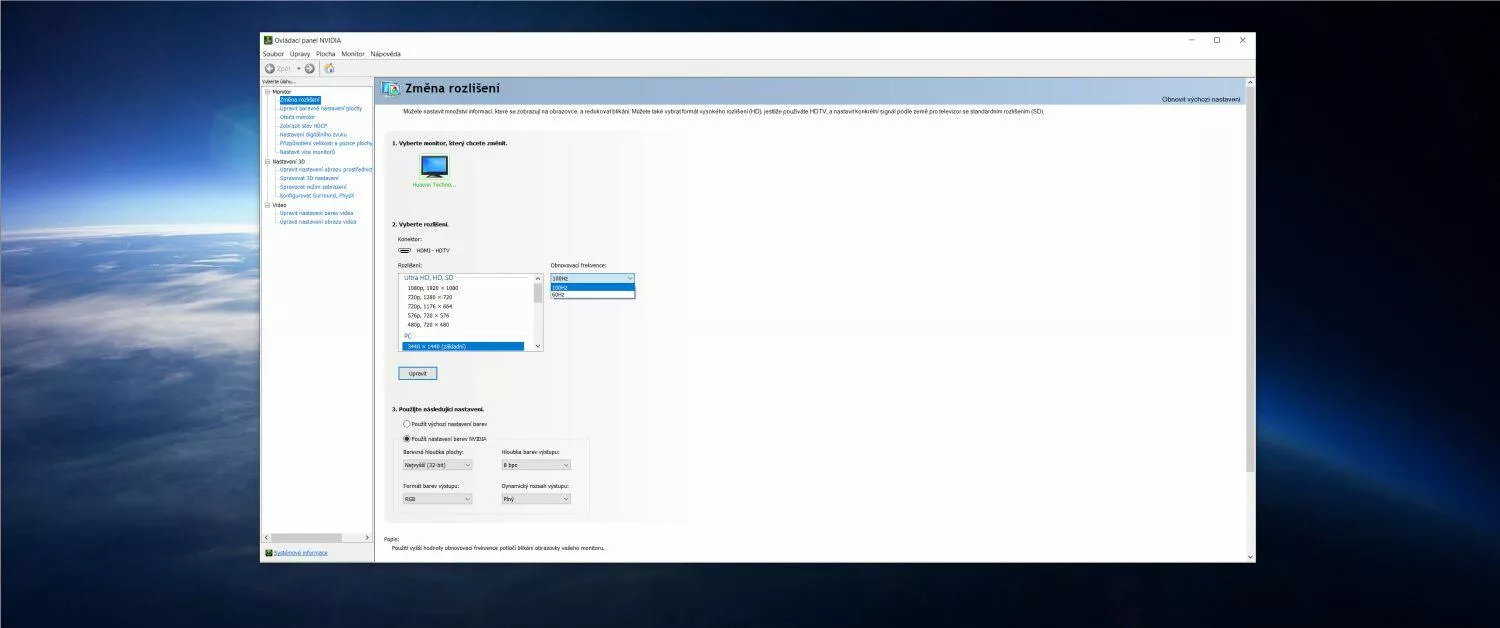The height and width of the screenshot is (628, 1500).
Task: Click the Forward arrow icon in toolbar
Action: [x=310, y=68]
